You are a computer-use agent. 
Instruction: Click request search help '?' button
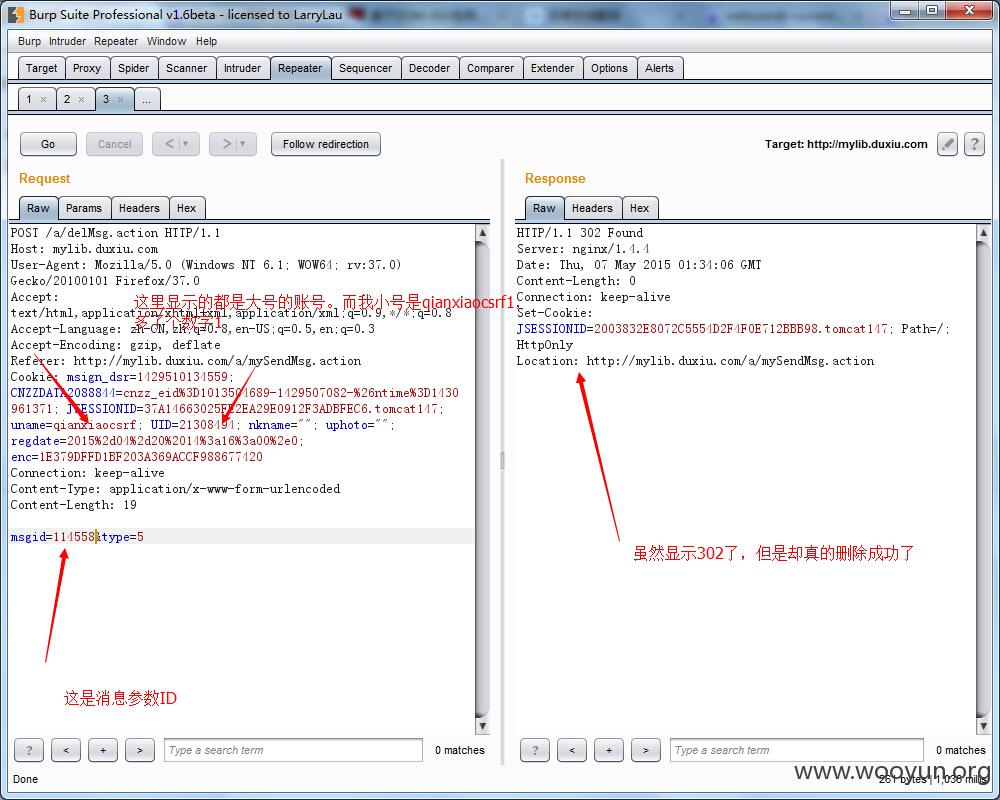tap(29, 750)
